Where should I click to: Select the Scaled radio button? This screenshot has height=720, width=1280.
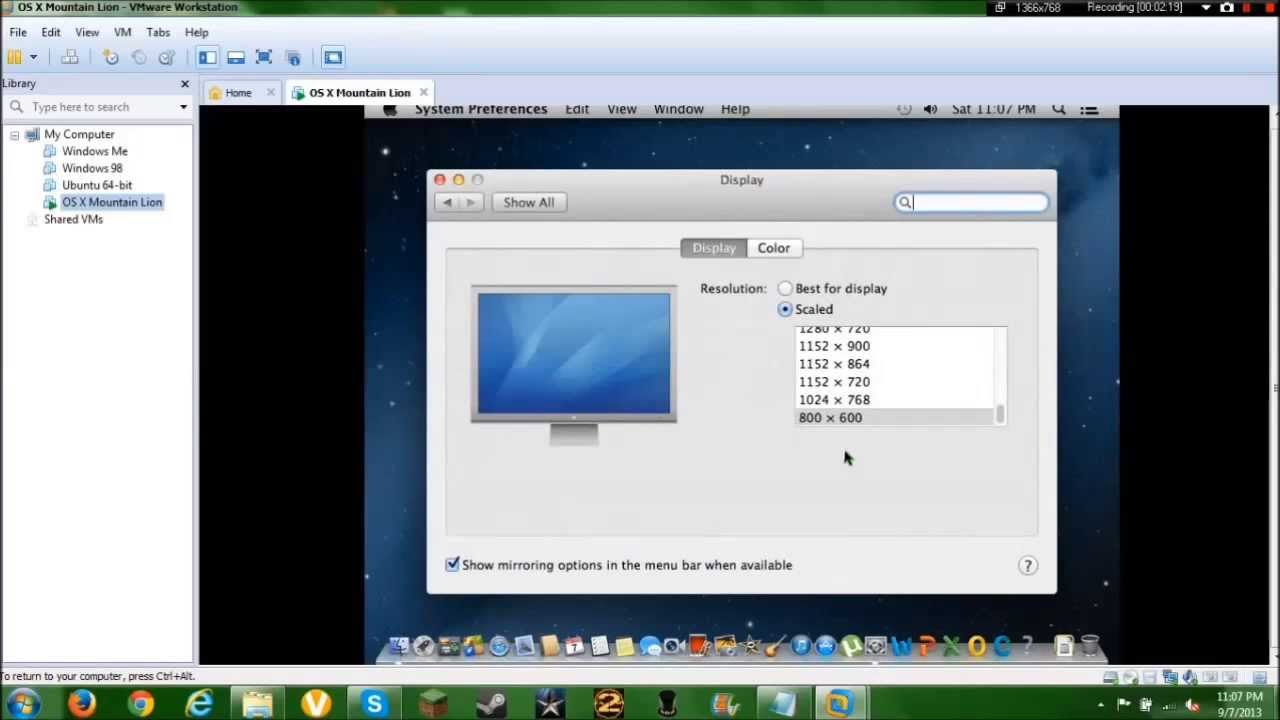coord(785,309)
